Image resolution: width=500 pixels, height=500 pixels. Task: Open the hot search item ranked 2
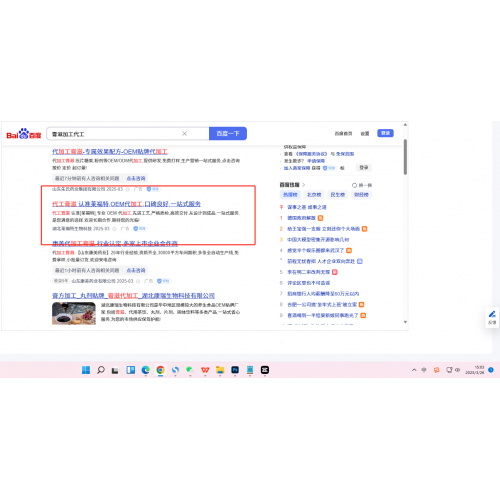click(323, 229)
